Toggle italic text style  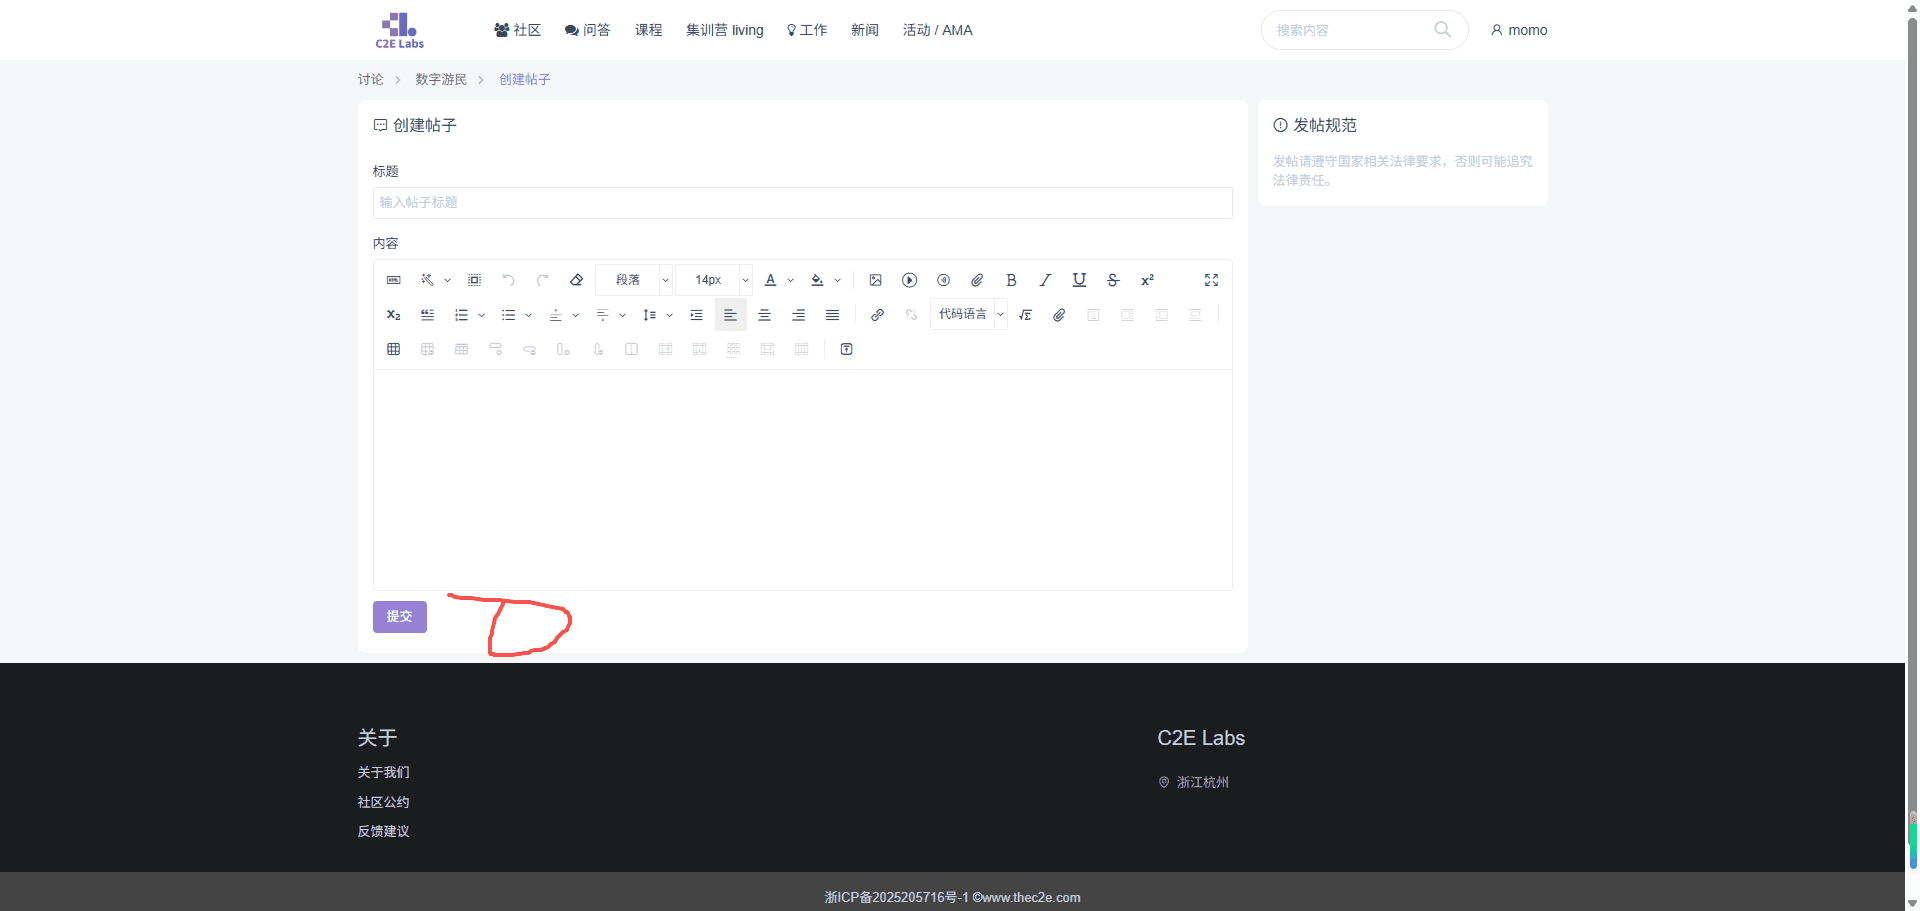(x=1045, y=280)
